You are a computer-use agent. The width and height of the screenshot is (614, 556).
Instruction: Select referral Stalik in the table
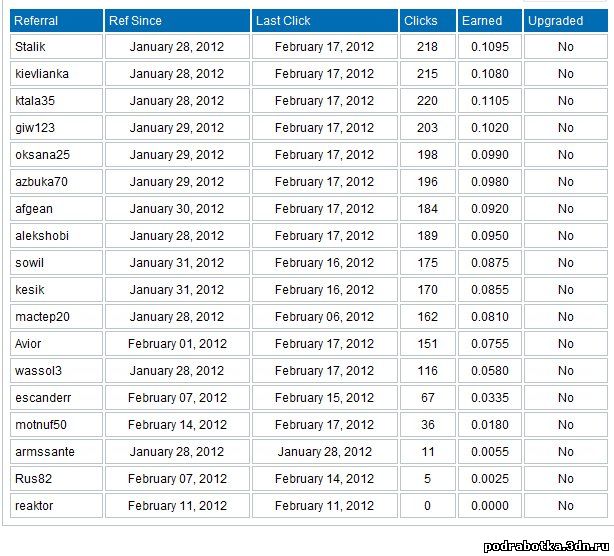pyautogui.click(x=30, y=47)
